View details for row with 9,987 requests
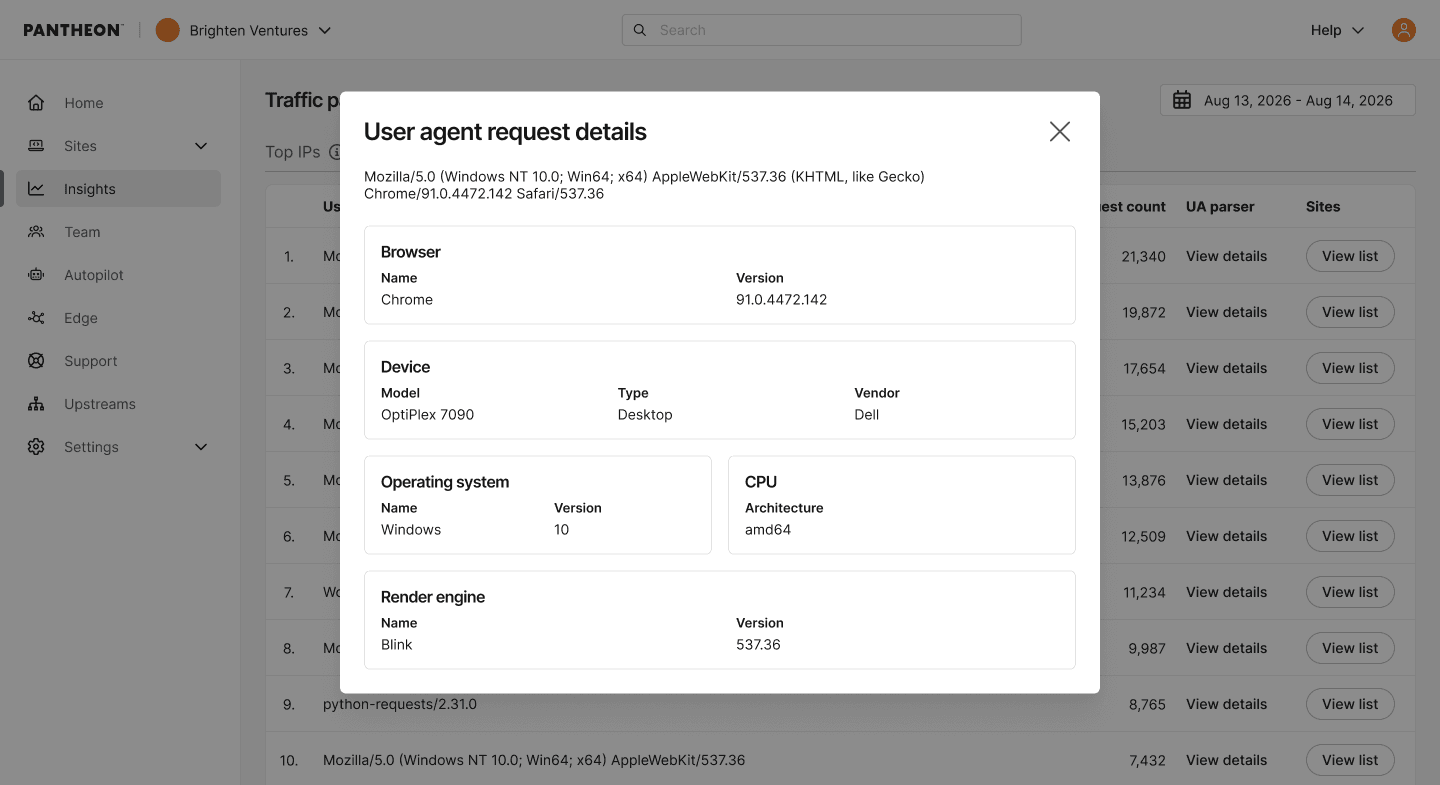The height and width of the screenshot is (785, 1440). click(1226, 648)
